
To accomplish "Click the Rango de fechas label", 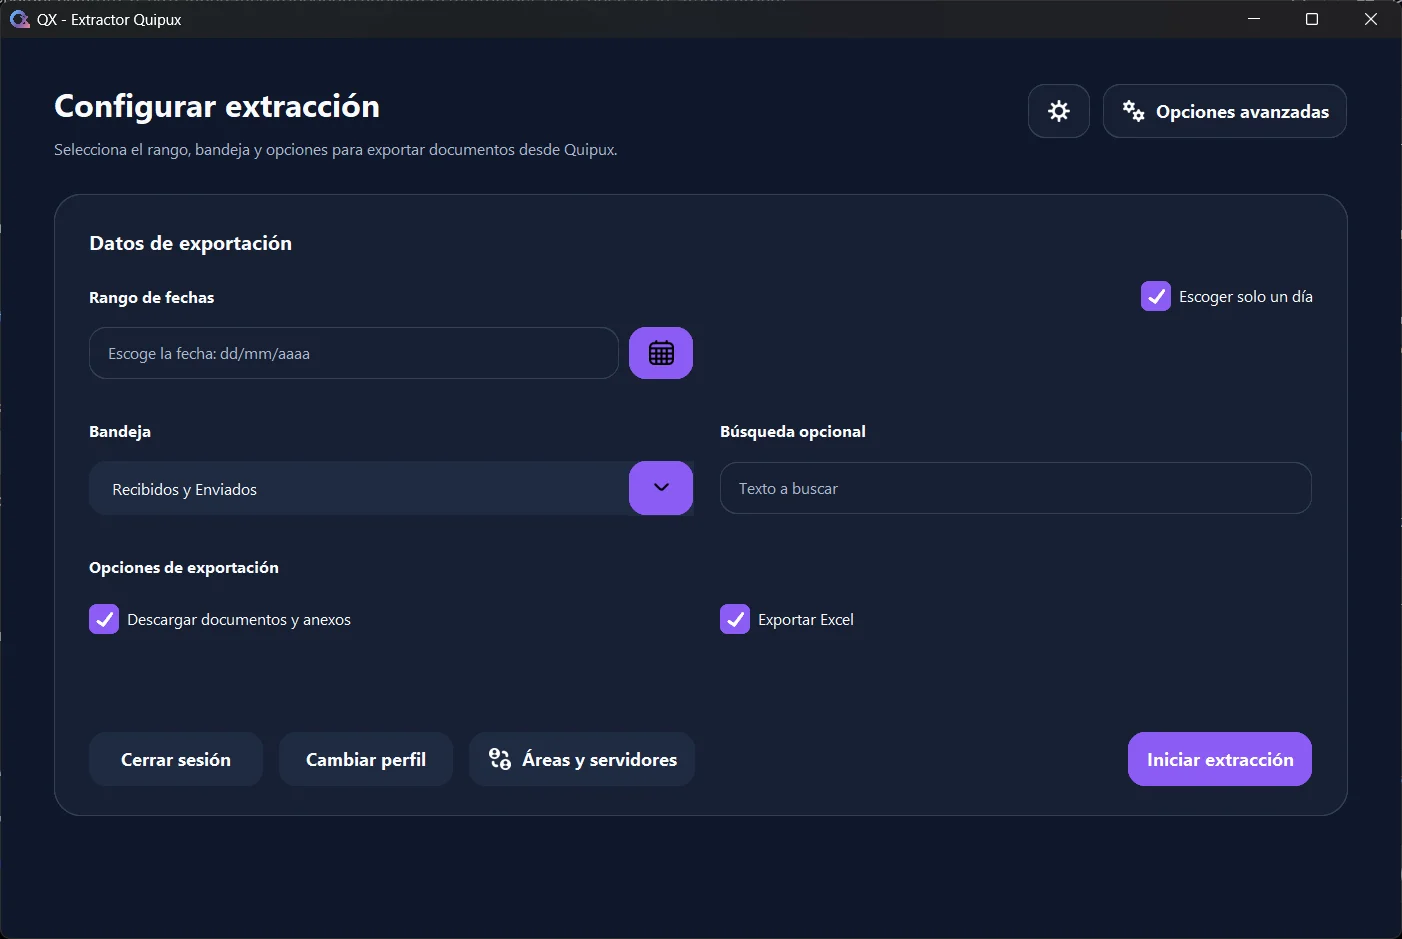I will 152,297.
